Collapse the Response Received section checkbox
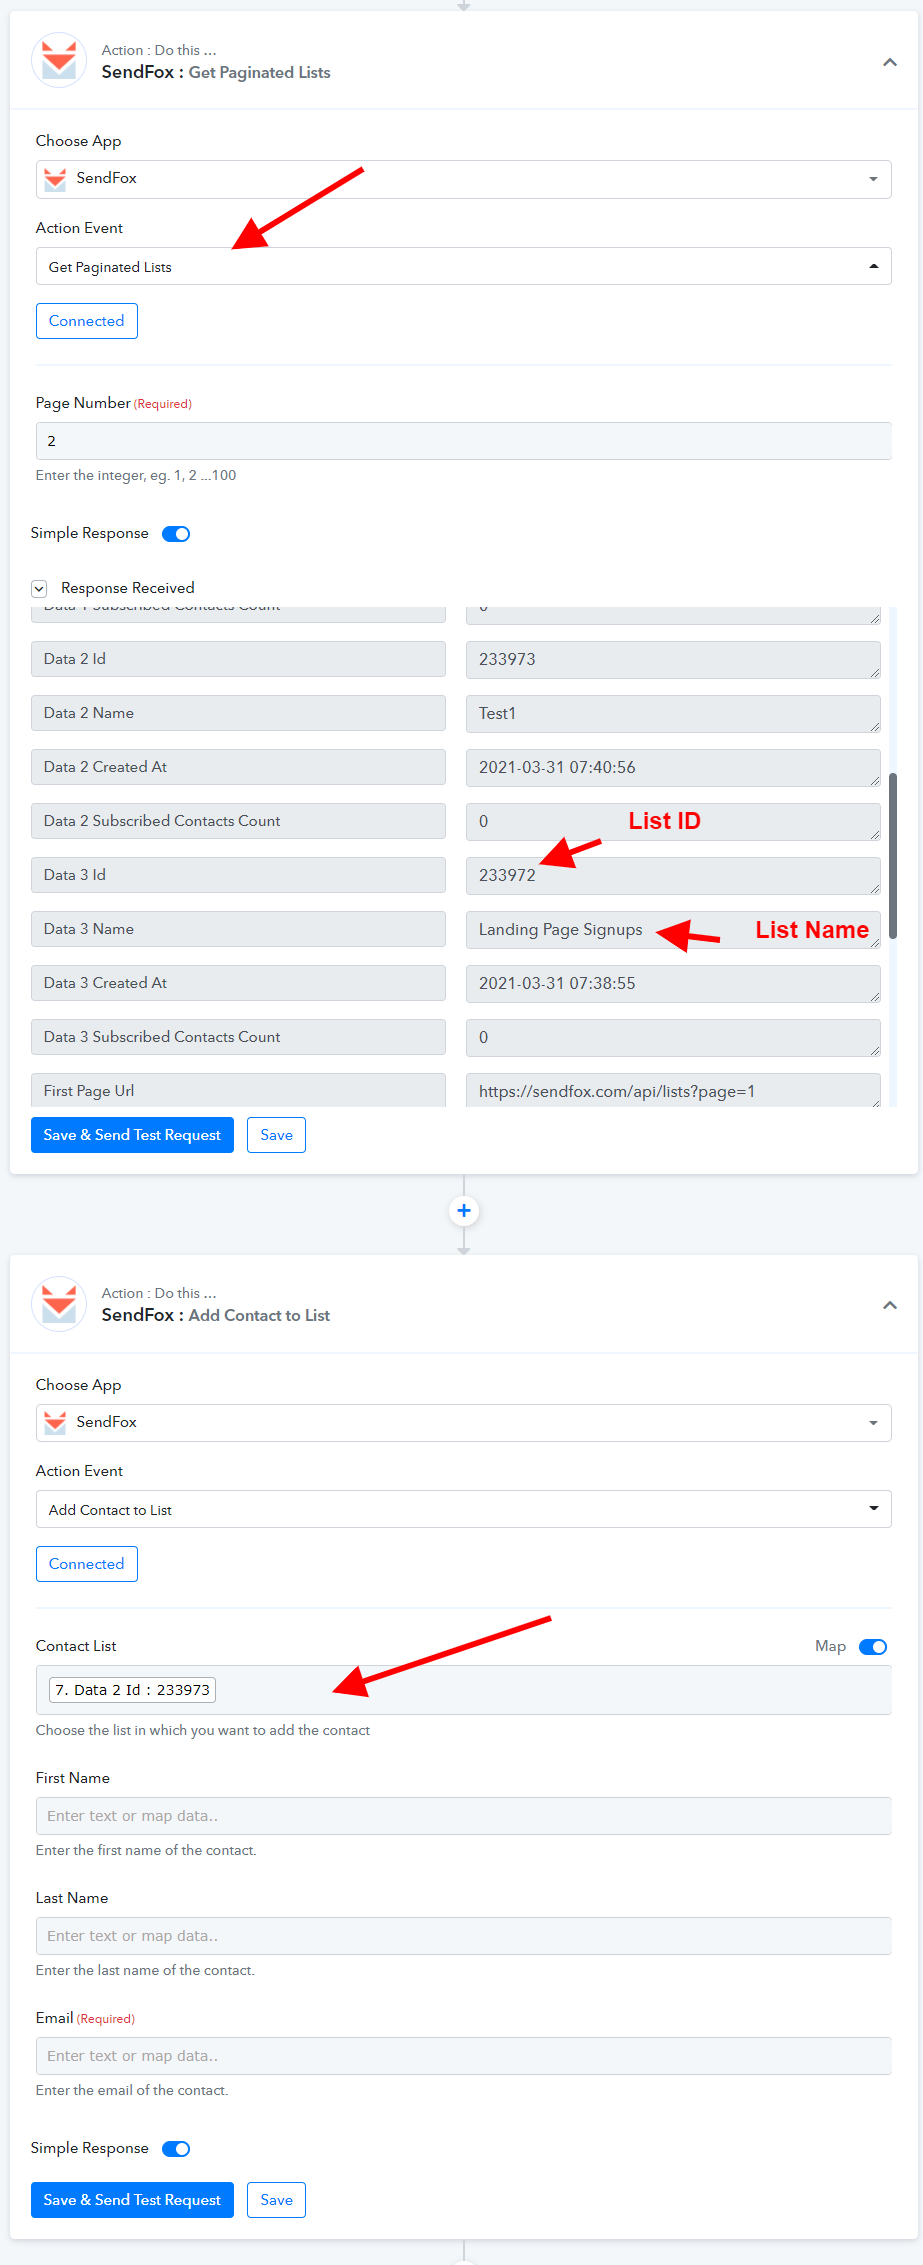The height and width of the screenshot is (2265, 923). (x=39, y=589)
